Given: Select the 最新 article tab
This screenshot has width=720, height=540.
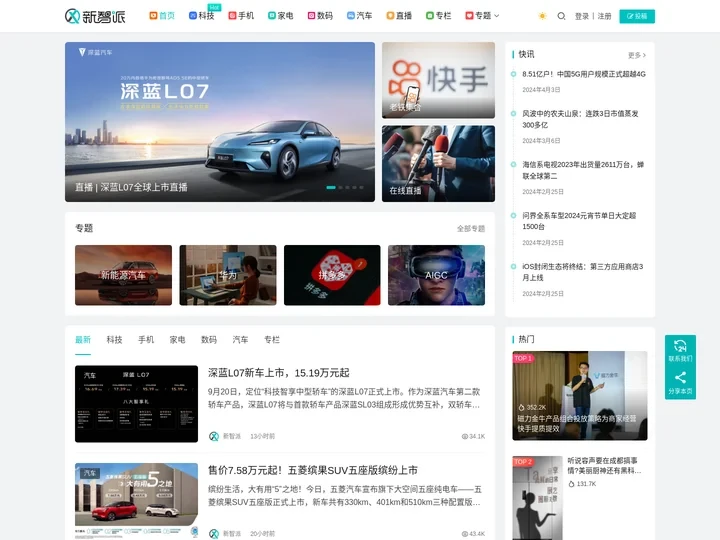Looking at the screenshot, I should tap(83, 340).
